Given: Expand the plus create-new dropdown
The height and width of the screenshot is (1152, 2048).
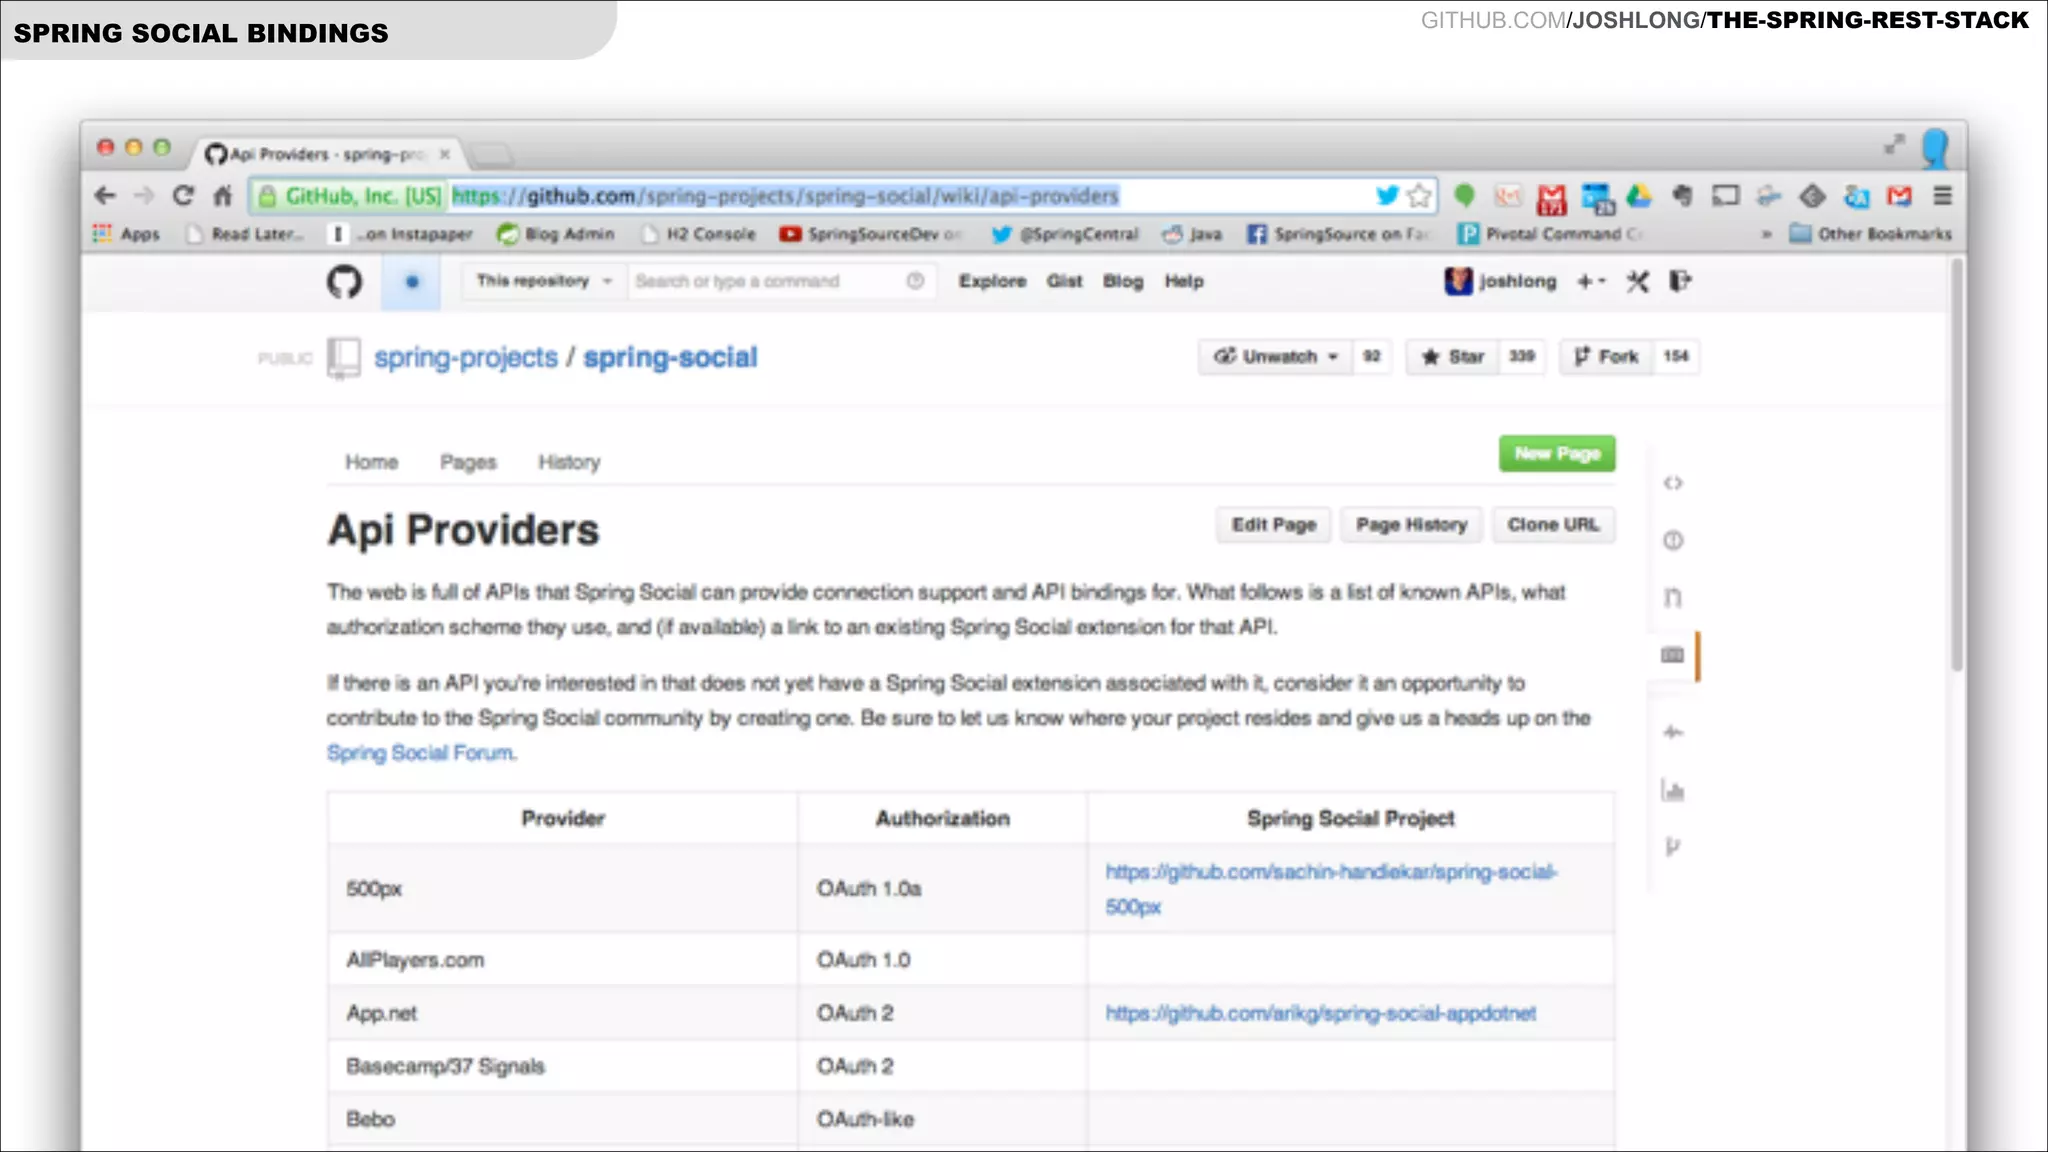Looking at the screenshot, I should point(1590,282).
